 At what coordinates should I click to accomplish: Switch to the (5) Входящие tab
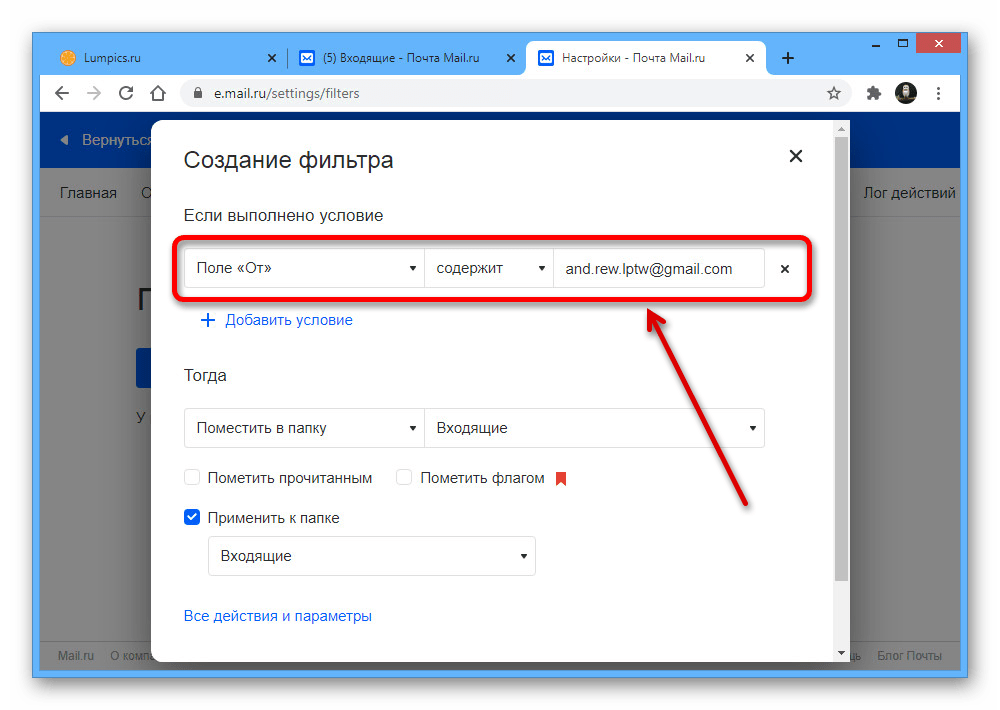[x=406, y=58]
